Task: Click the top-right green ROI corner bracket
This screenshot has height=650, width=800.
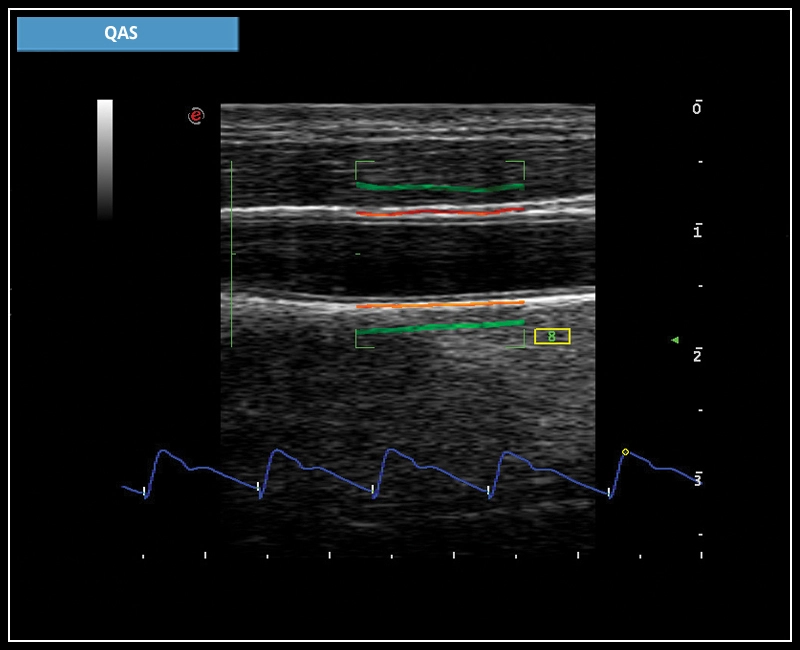Action: pos(519,165)
